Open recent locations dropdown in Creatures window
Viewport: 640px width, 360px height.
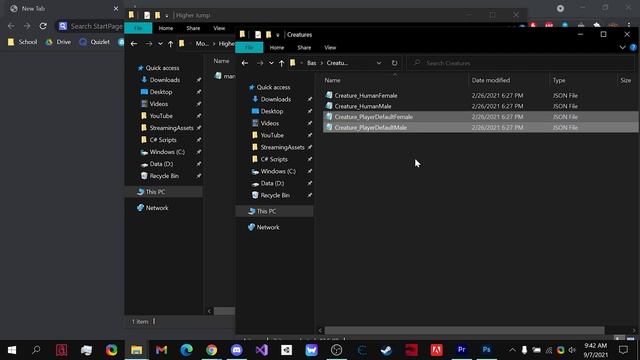271,63
